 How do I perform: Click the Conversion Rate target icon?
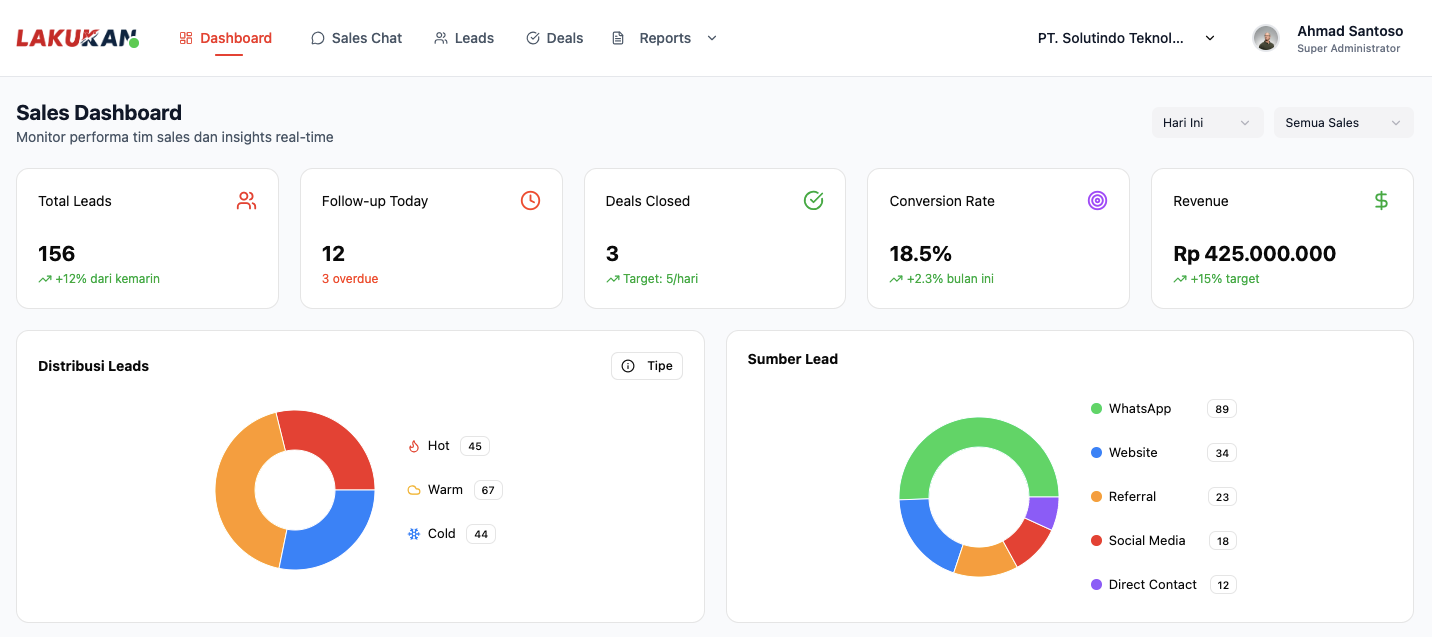[1097, 201]
